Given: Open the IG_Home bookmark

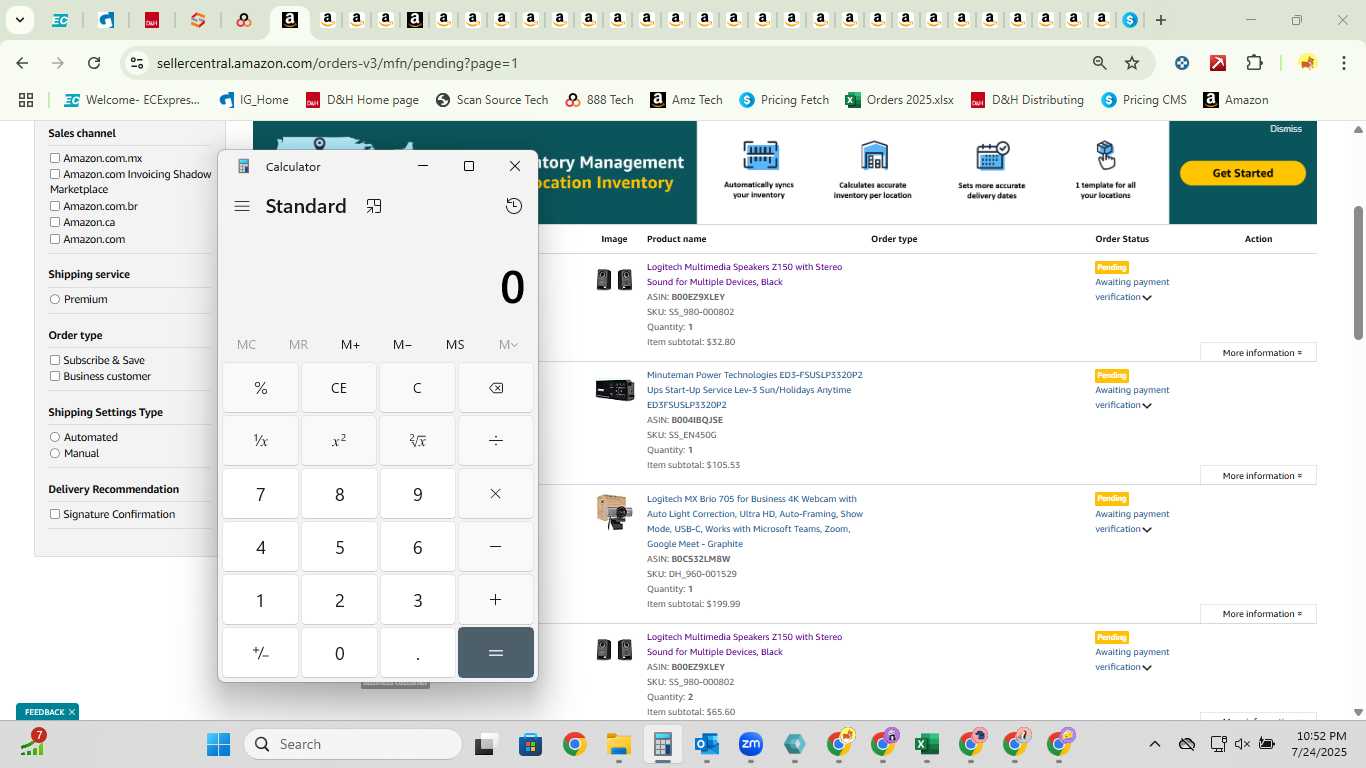Looking at the screenshot, I should coord(254,100).
